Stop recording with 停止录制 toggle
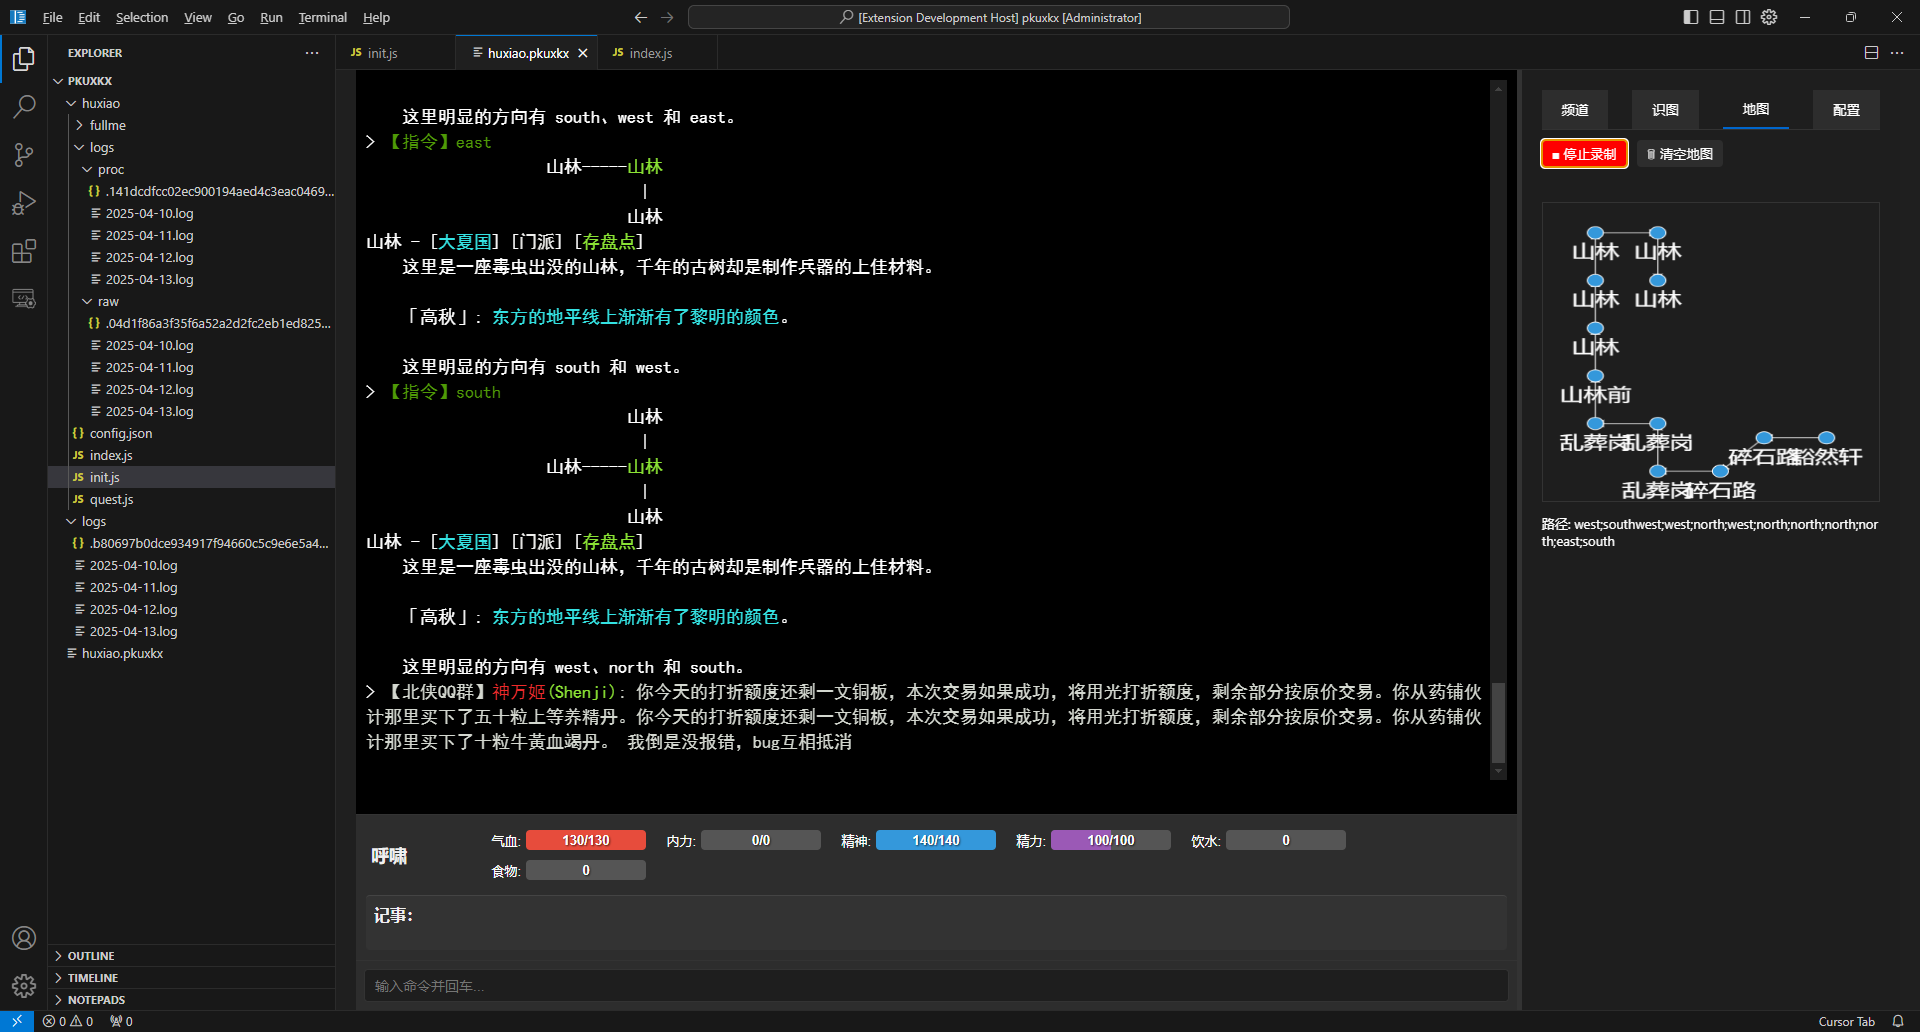 (1583, 153)
